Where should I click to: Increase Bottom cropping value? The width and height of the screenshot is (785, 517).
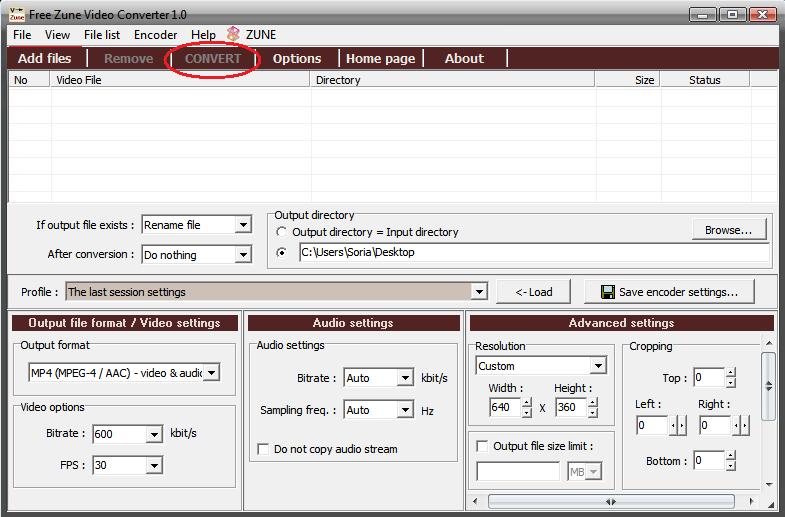[731, 455]
